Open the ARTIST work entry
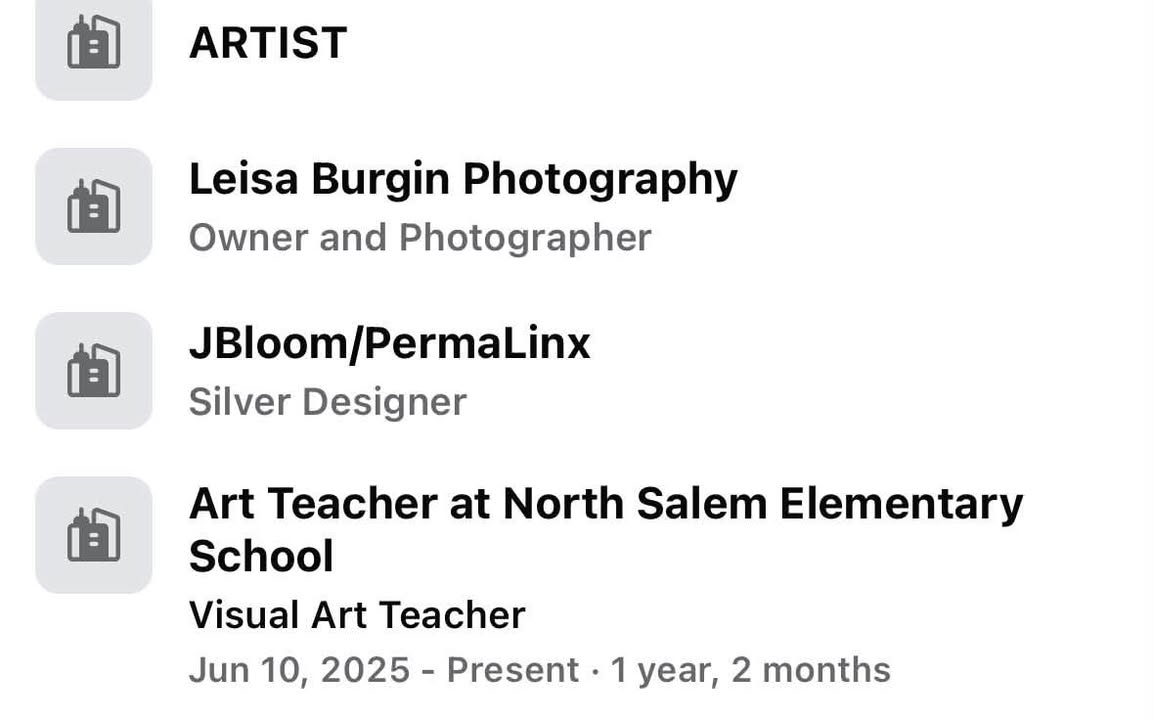Viewport: 1153px width, 720px height. [x=268, y=43]
